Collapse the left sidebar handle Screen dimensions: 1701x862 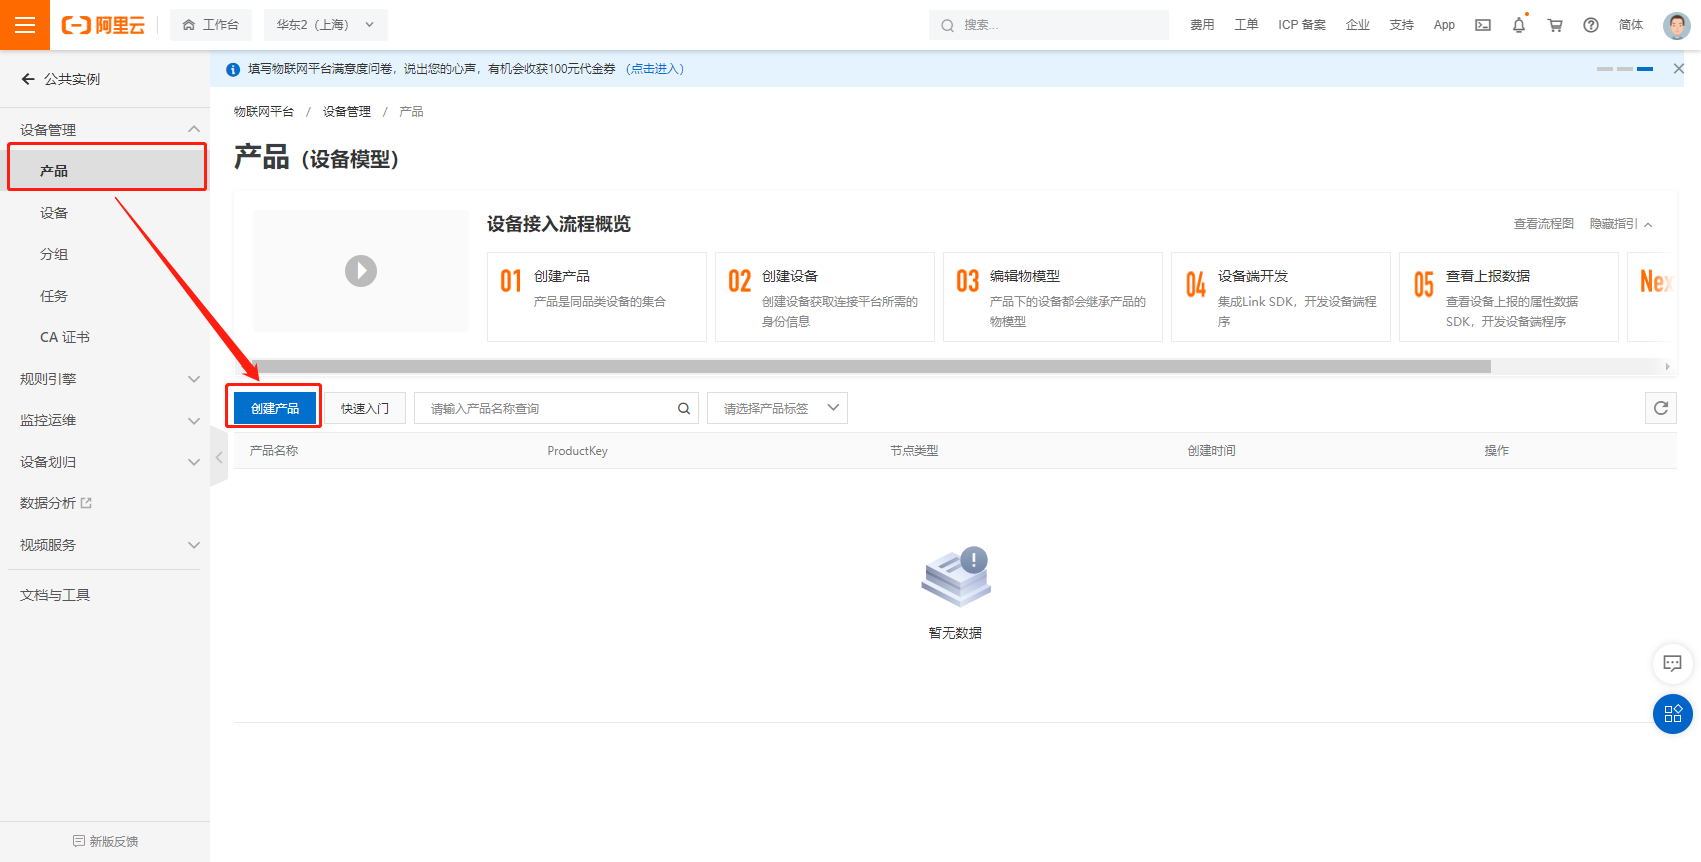(x=219, y=457)
